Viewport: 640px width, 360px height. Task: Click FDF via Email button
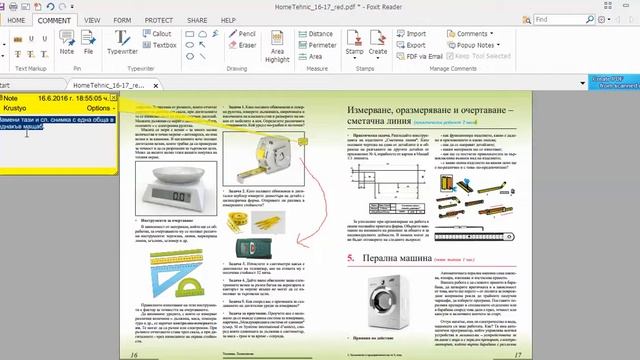420,56
